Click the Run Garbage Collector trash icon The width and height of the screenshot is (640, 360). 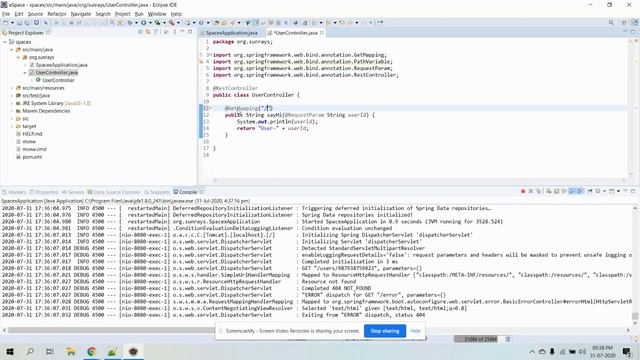508,339
